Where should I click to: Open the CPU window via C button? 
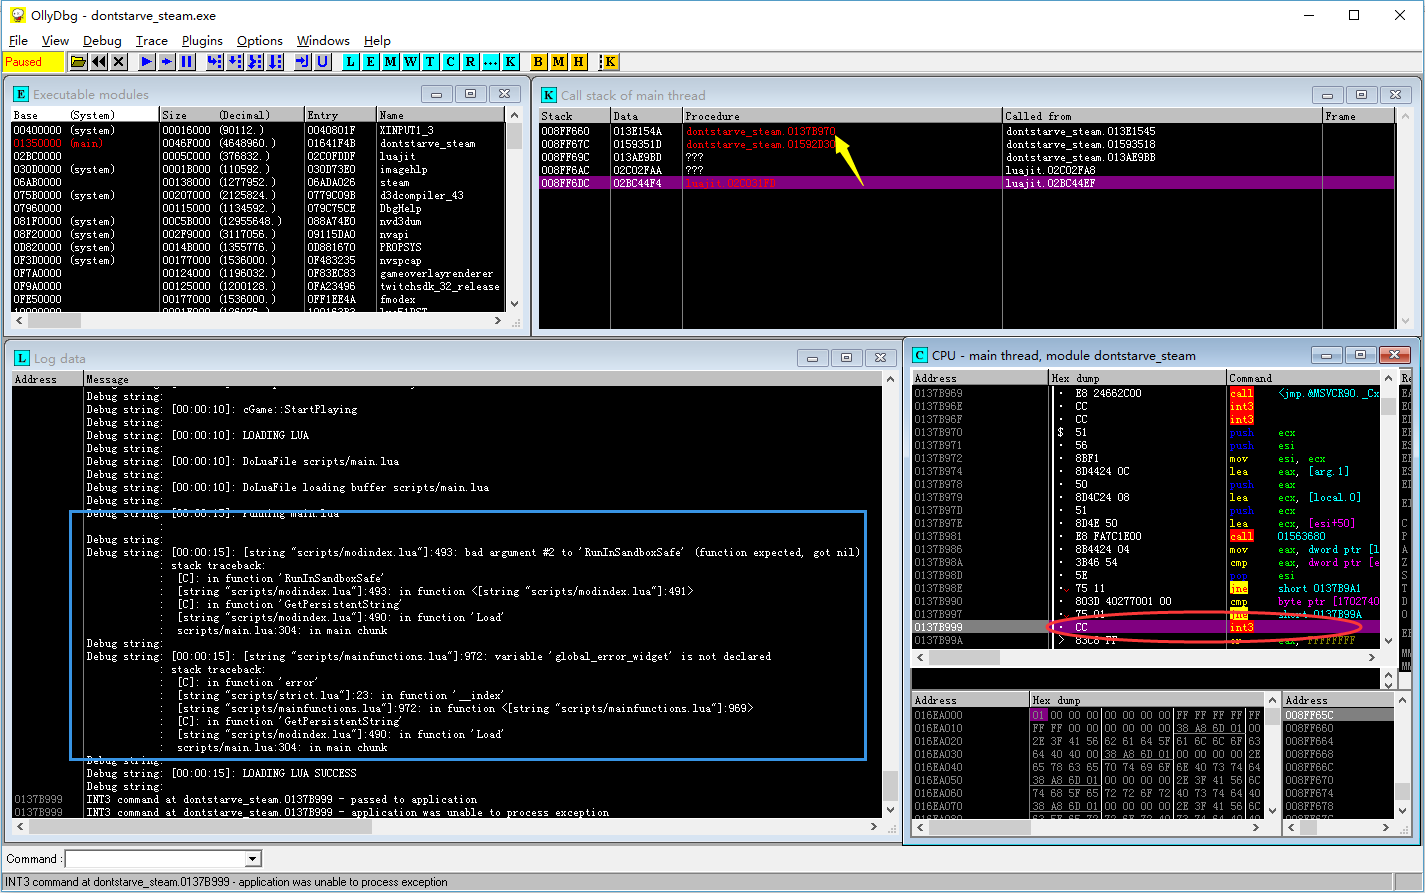click(x=450, y=62)
